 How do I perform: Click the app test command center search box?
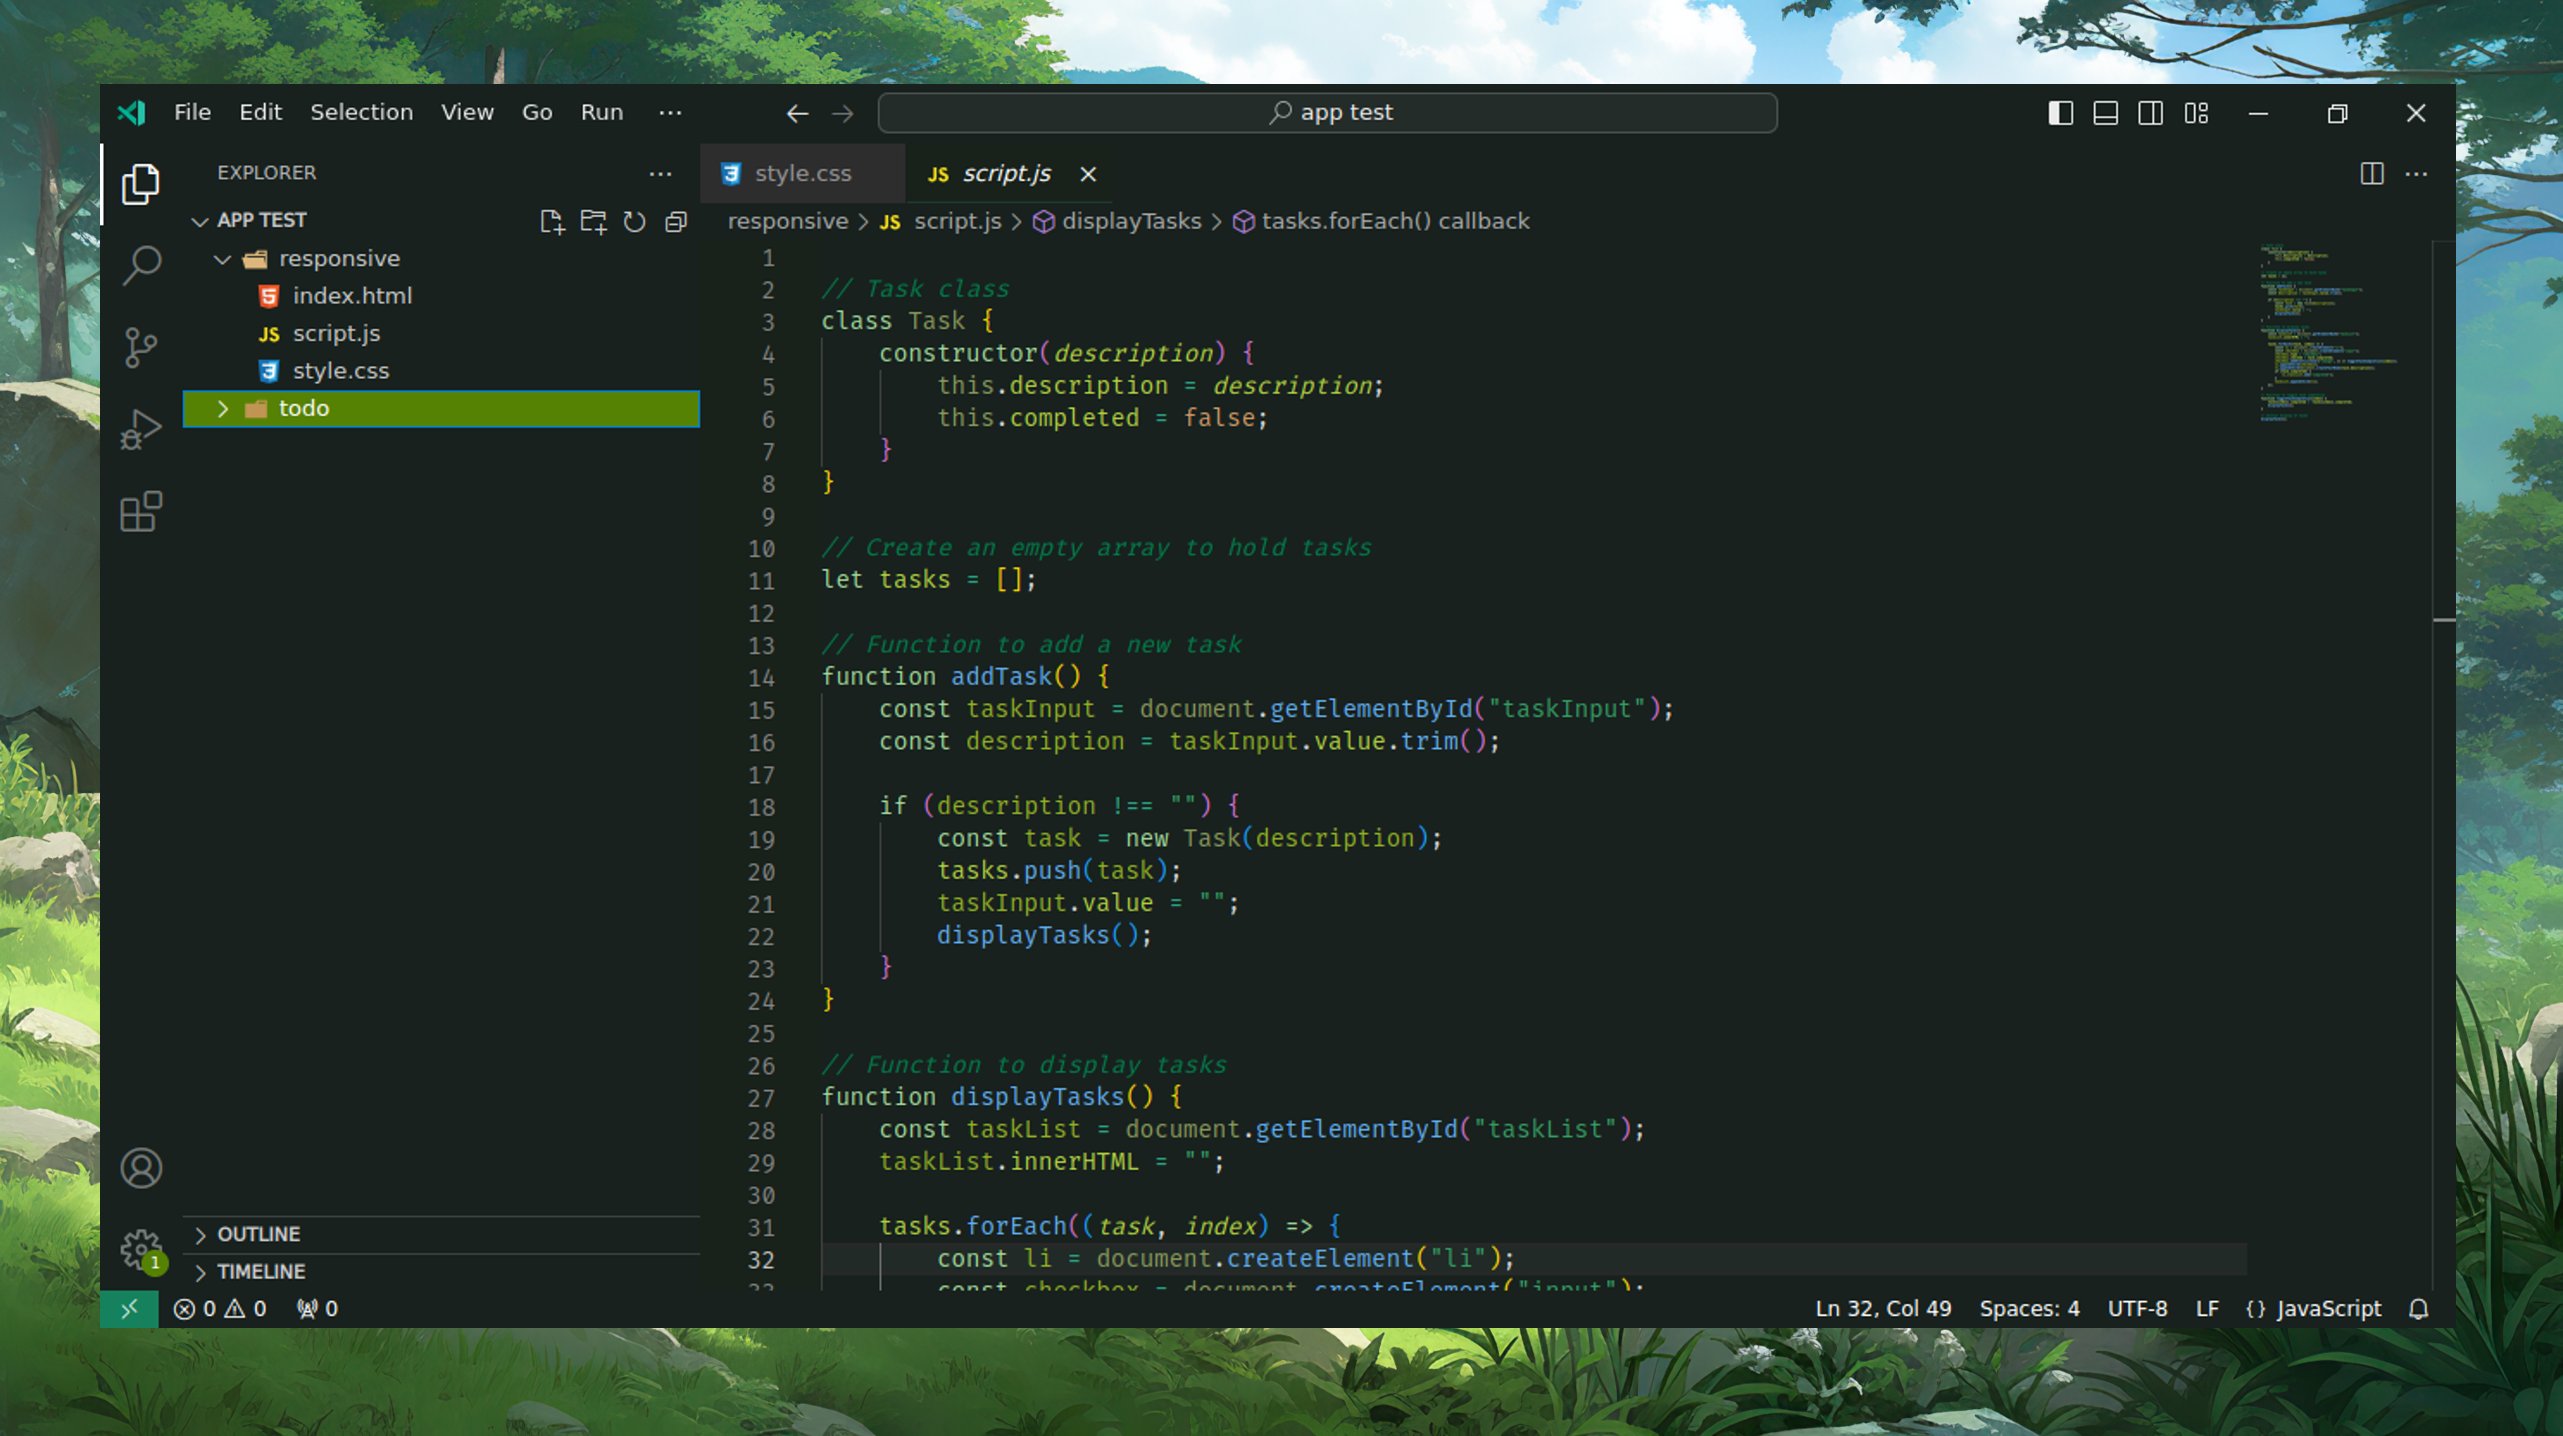[1327, 113]
